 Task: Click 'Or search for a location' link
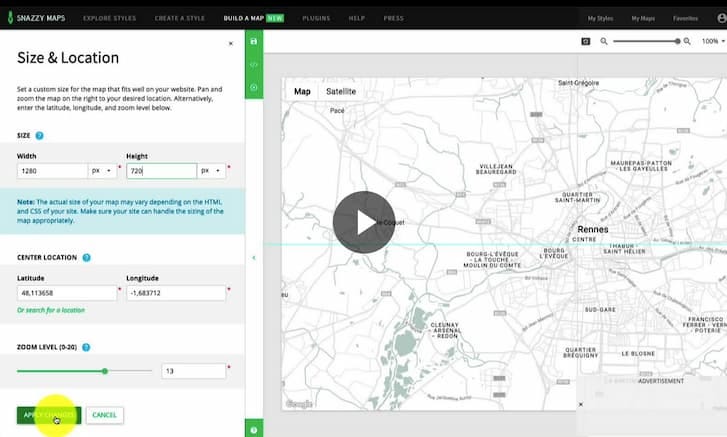(51, 310)
